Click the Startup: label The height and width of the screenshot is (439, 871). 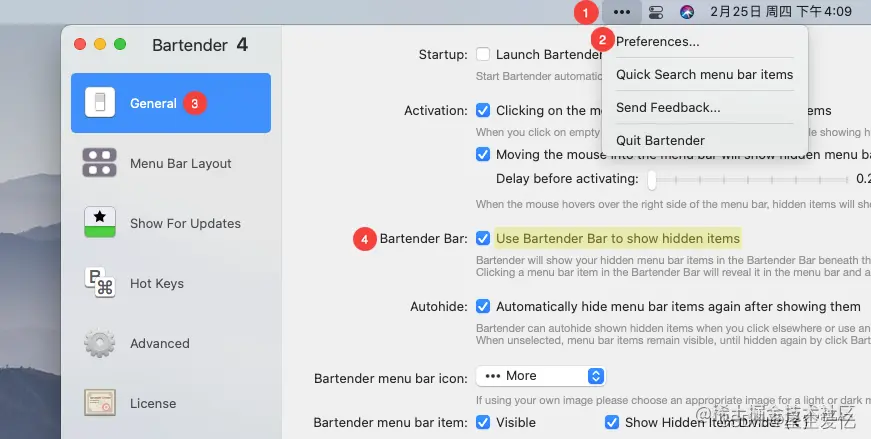443,55
